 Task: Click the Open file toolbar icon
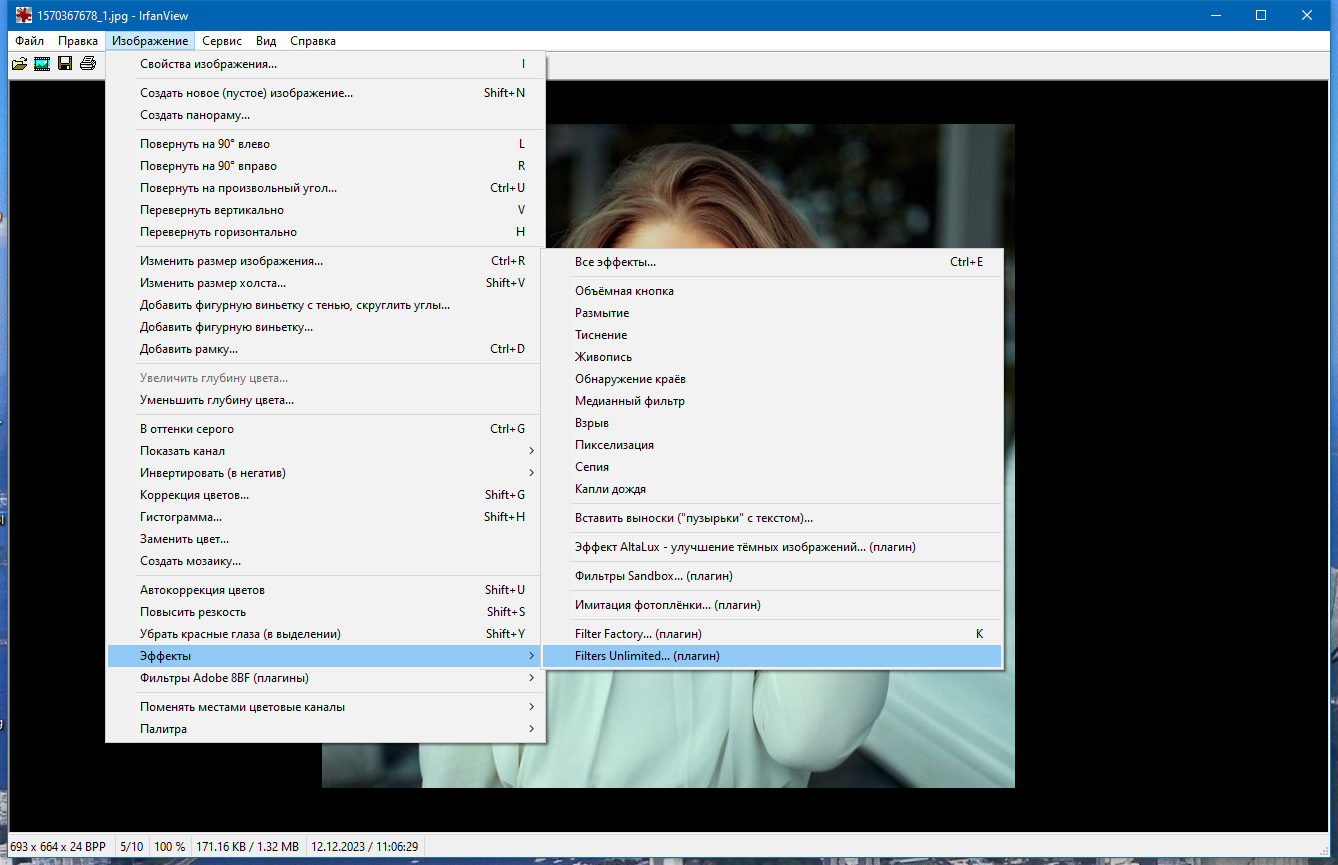(x=19, y=64)
